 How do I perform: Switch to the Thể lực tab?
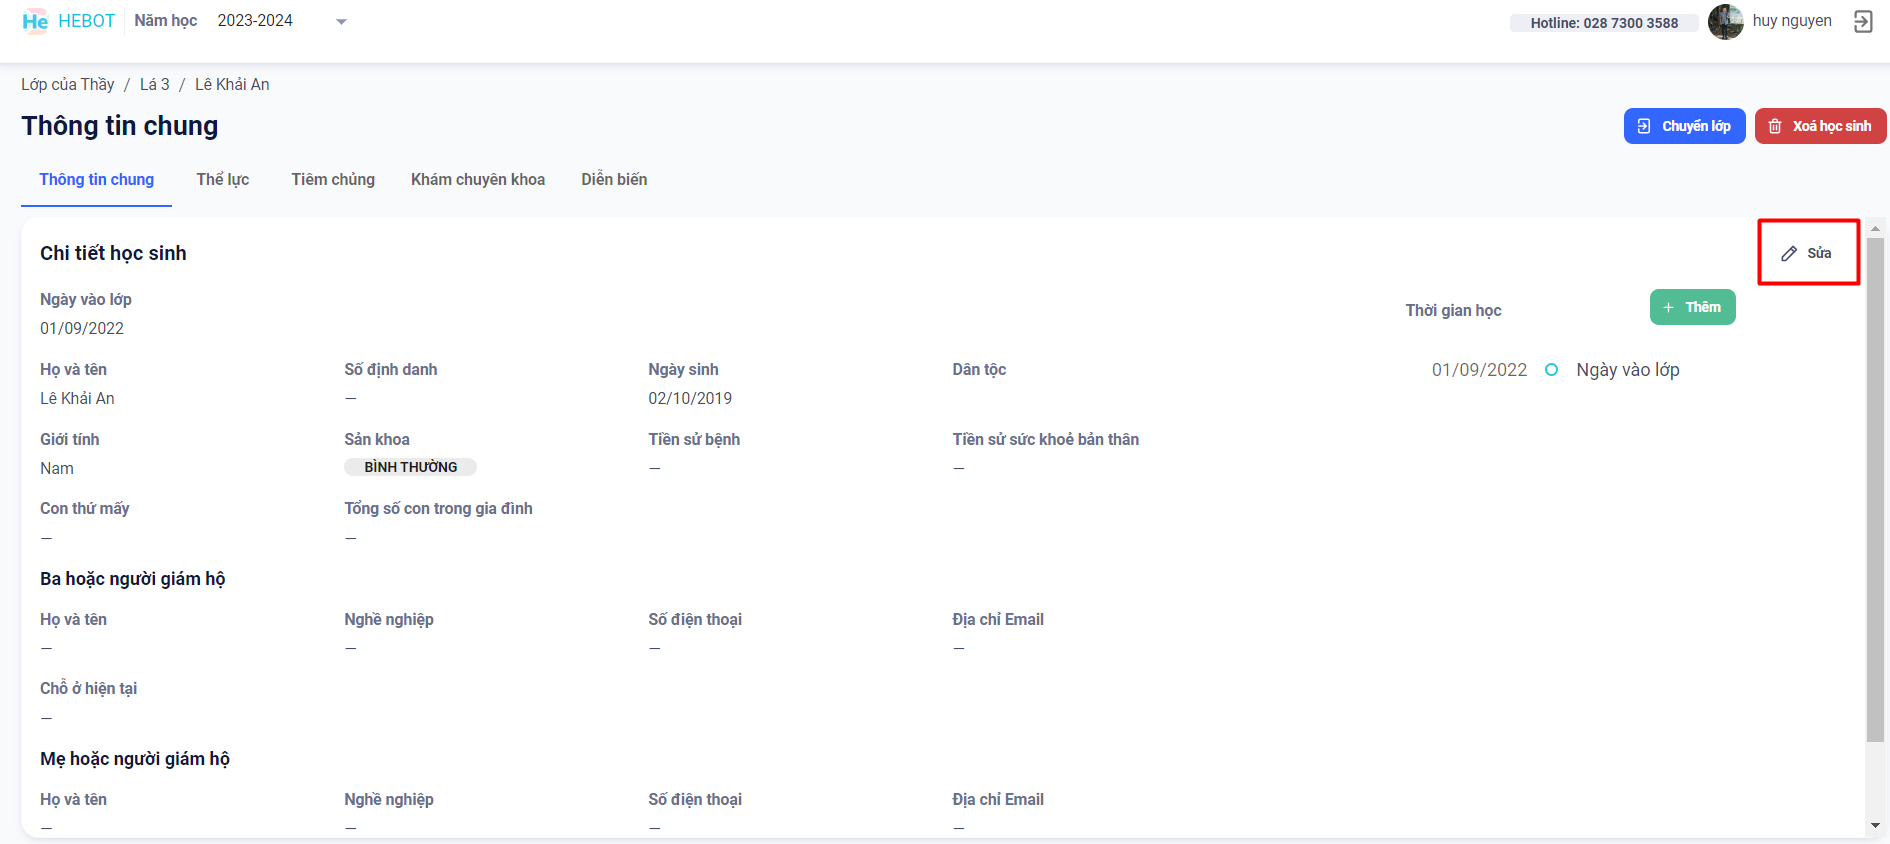(x=222, y=180)
